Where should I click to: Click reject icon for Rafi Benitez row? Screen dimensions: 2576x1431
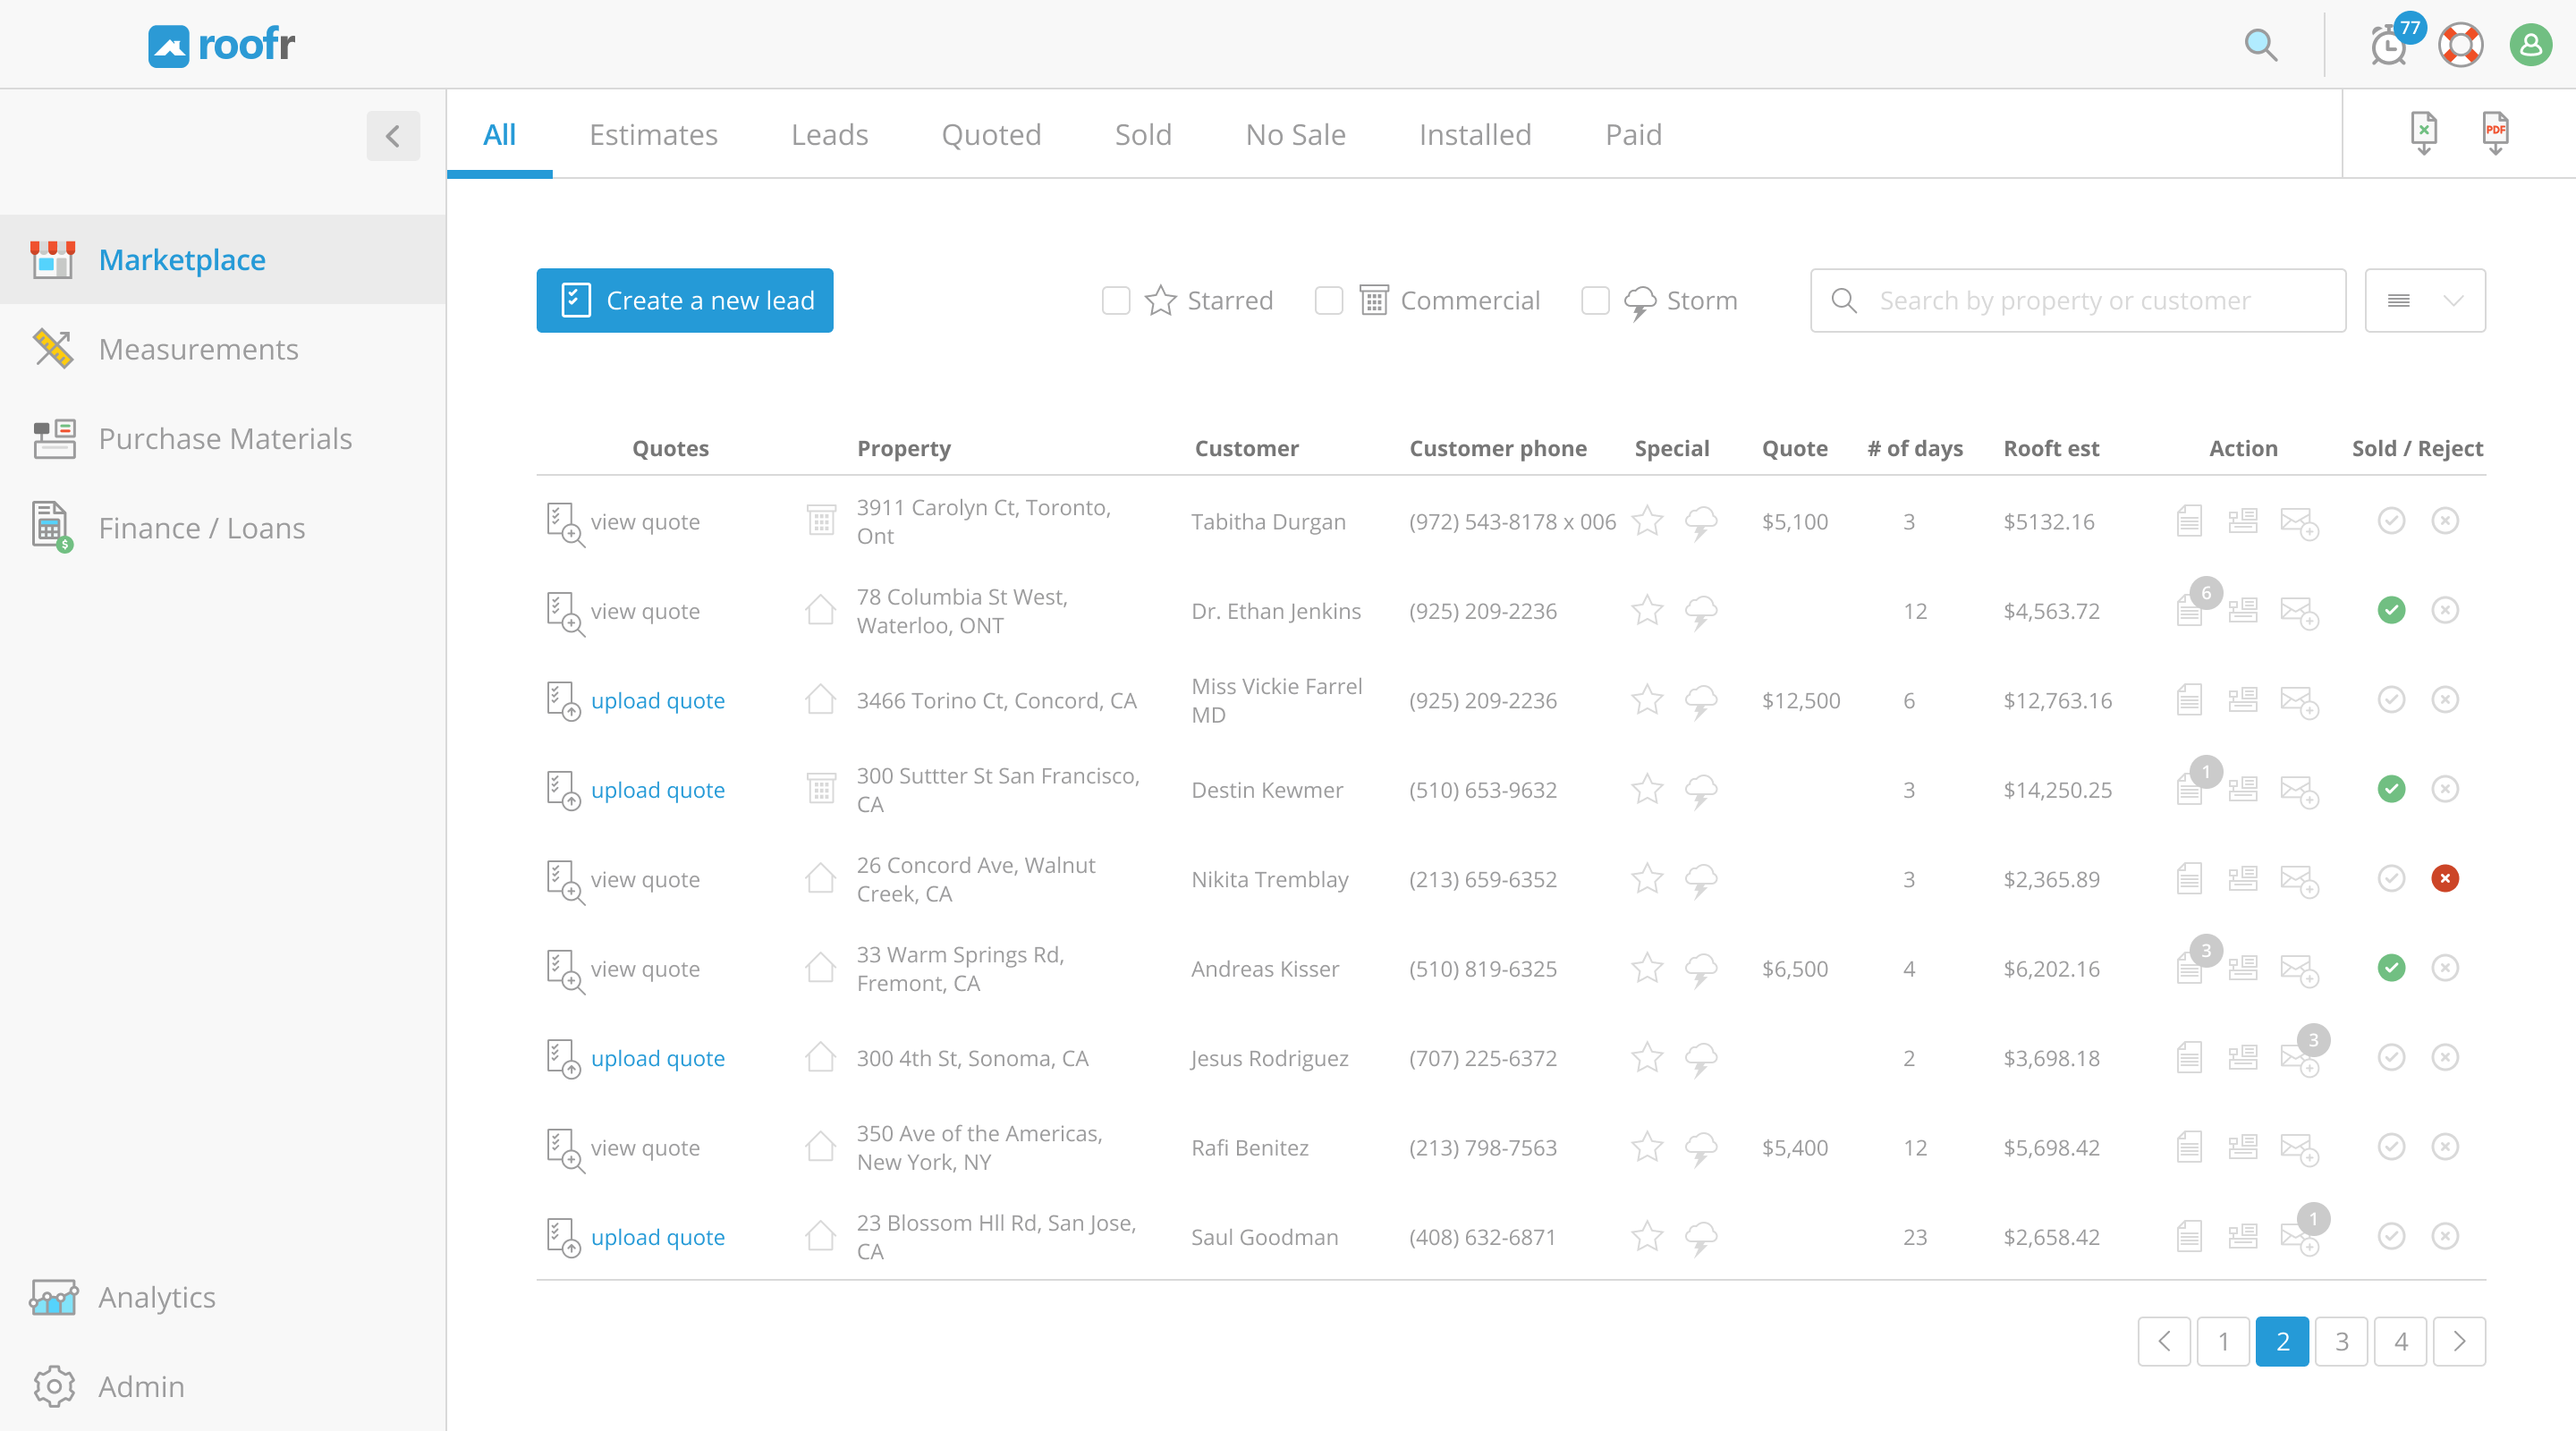(2445, 1147)
